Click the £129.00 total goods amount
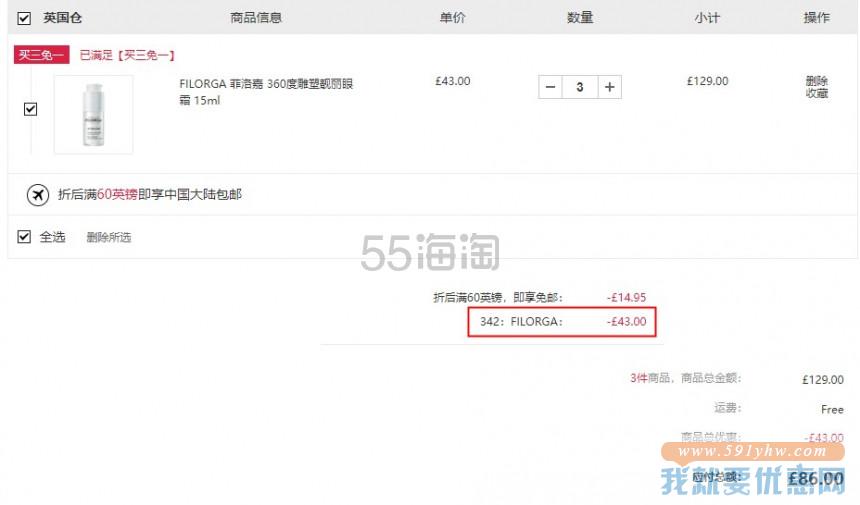The height and width of the screenshot is (505, 860). click(x=823, y=379)
